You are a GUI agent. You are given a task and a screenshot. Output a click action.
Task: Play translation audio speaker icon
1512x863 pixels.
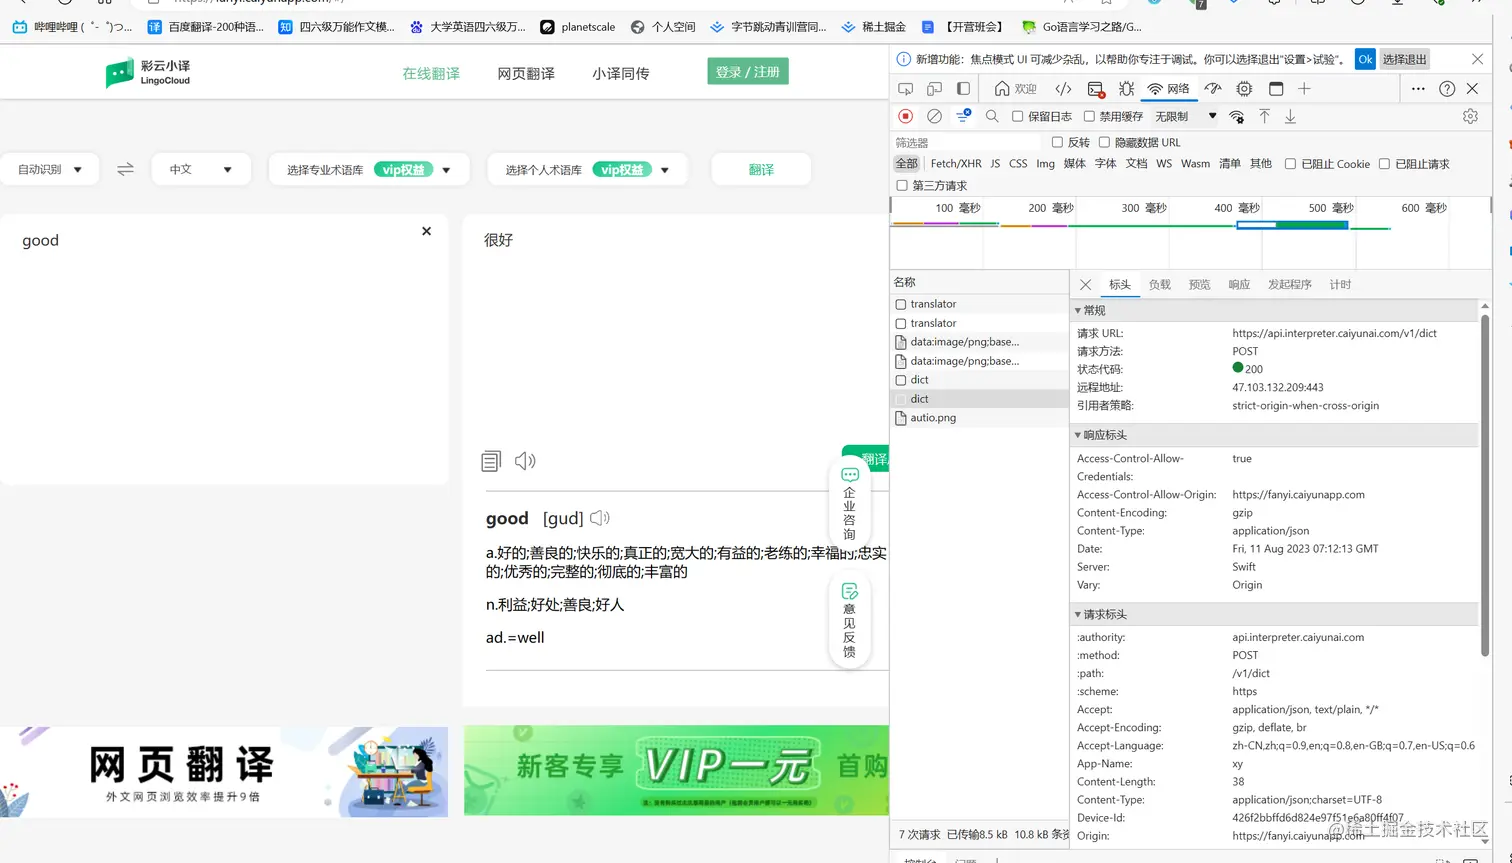point(525,460)
